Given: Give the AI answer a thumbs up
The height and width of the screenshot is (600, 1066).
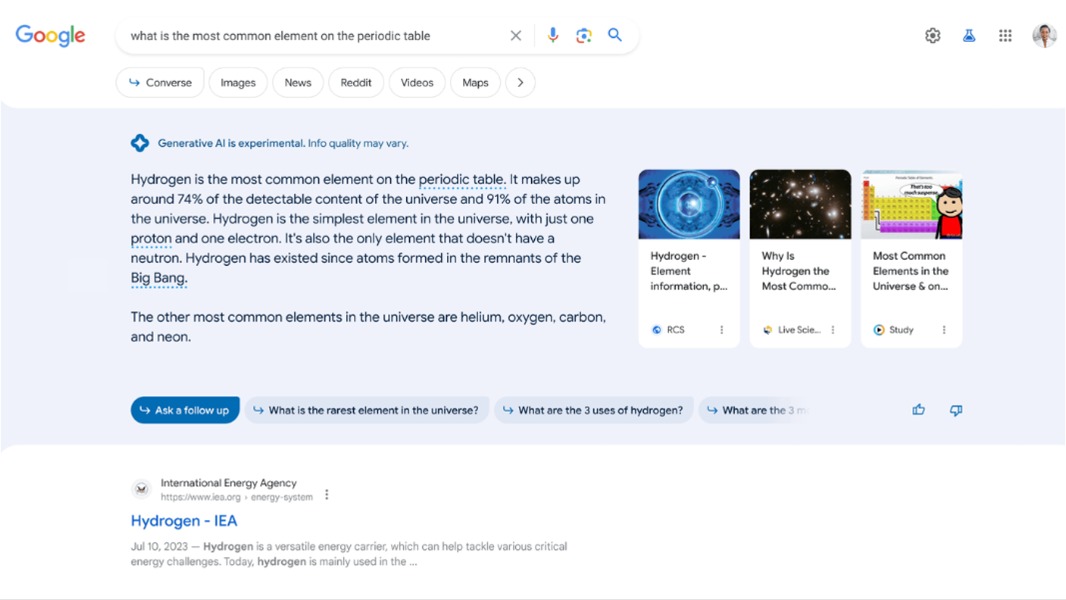Looking at the screenshot, I should (918, 410).
